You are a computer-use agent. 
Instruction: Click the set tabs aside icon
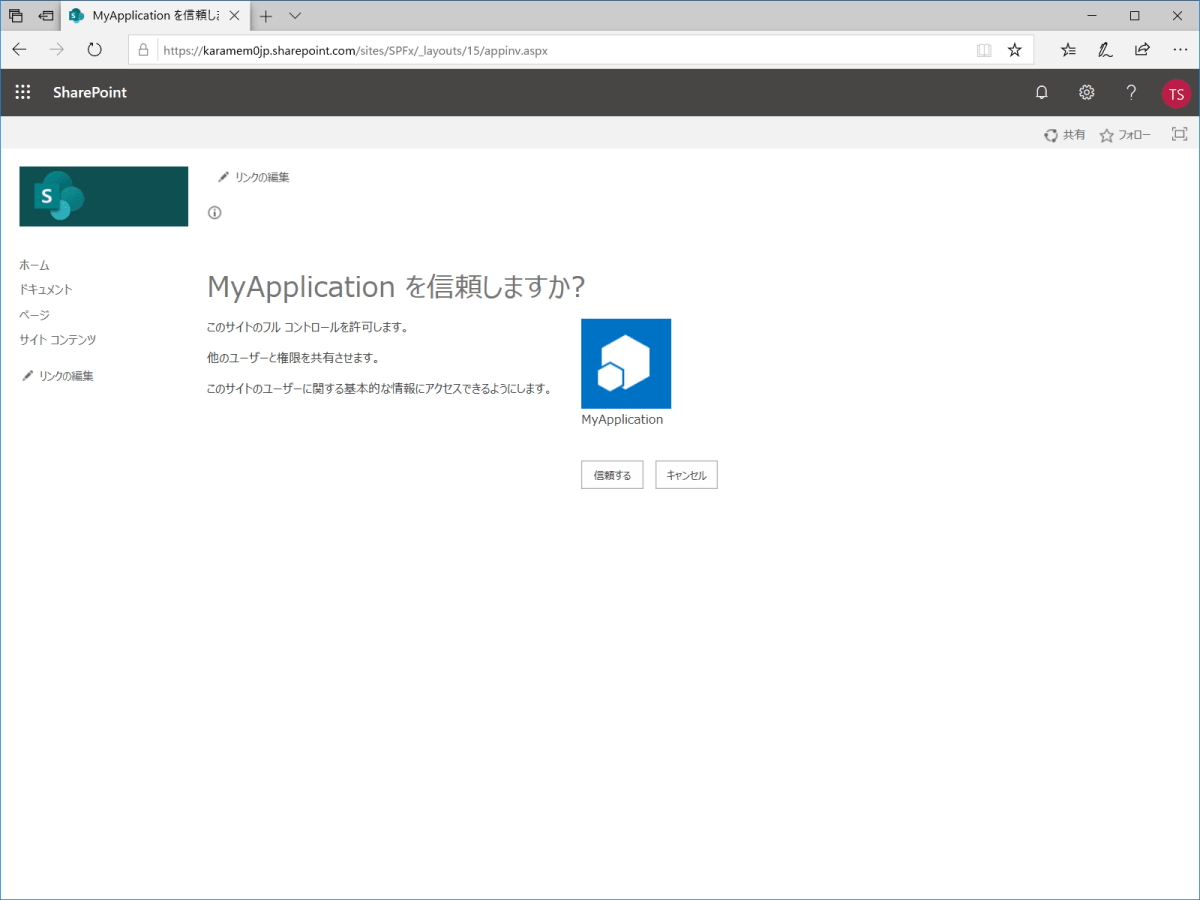pyautogui.click(x=46, y=16)
